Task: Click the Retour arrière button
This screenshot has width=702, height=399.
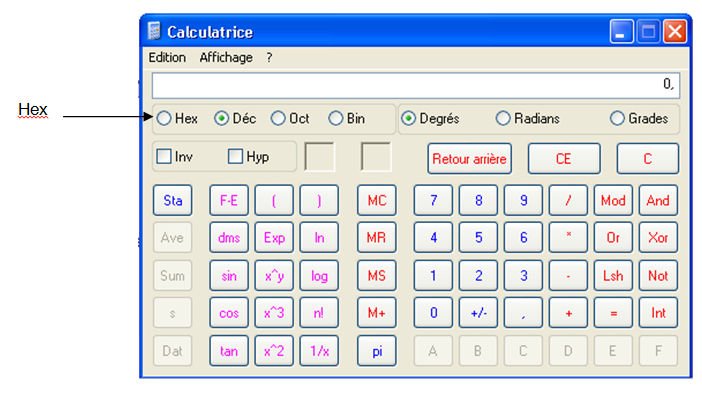Action: (469, 159)
